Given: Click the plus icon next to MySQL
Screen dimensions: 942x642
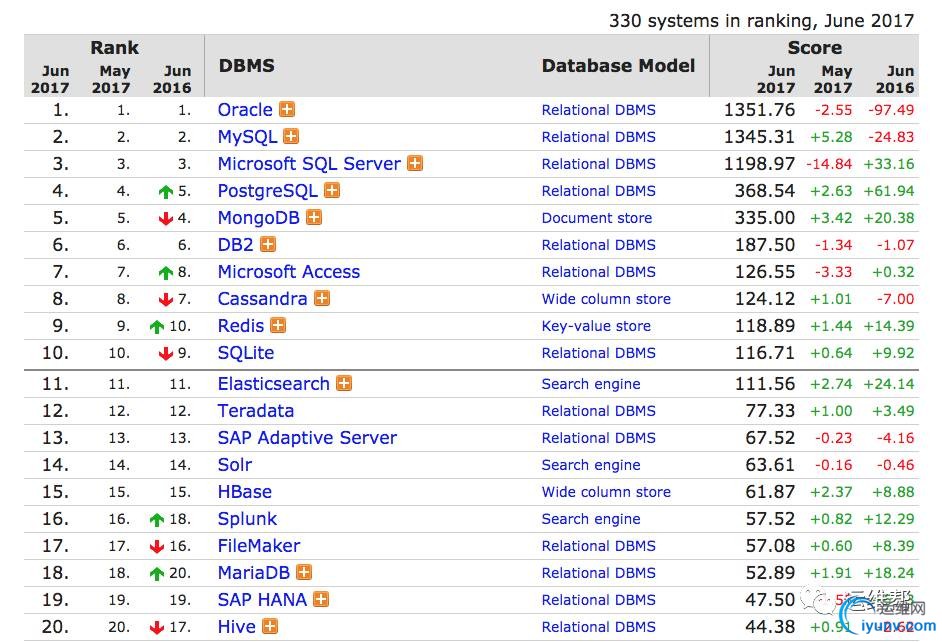Looking at the screenshot, I should 291,136.
